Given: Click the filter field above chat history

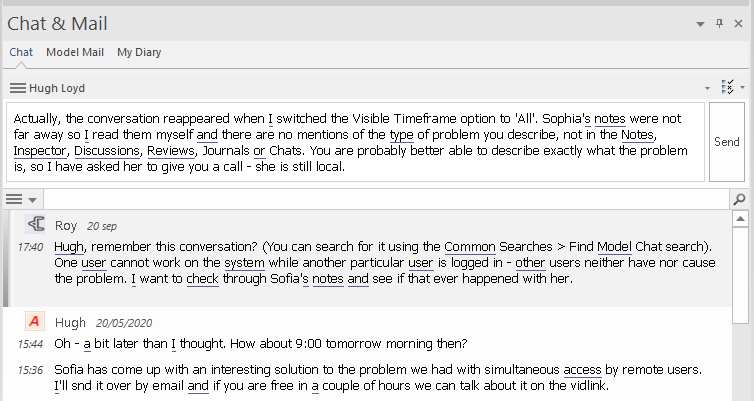Looking at the screenshot, I should pyautogui.click(x=380, y=200).
